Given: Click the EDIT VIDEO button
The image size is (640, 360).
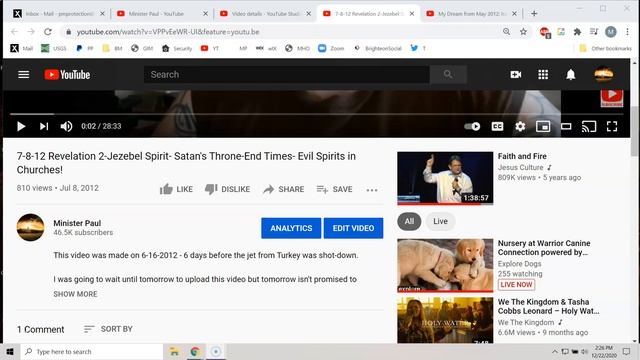Looking at the screenshot, I should point(353,228).
